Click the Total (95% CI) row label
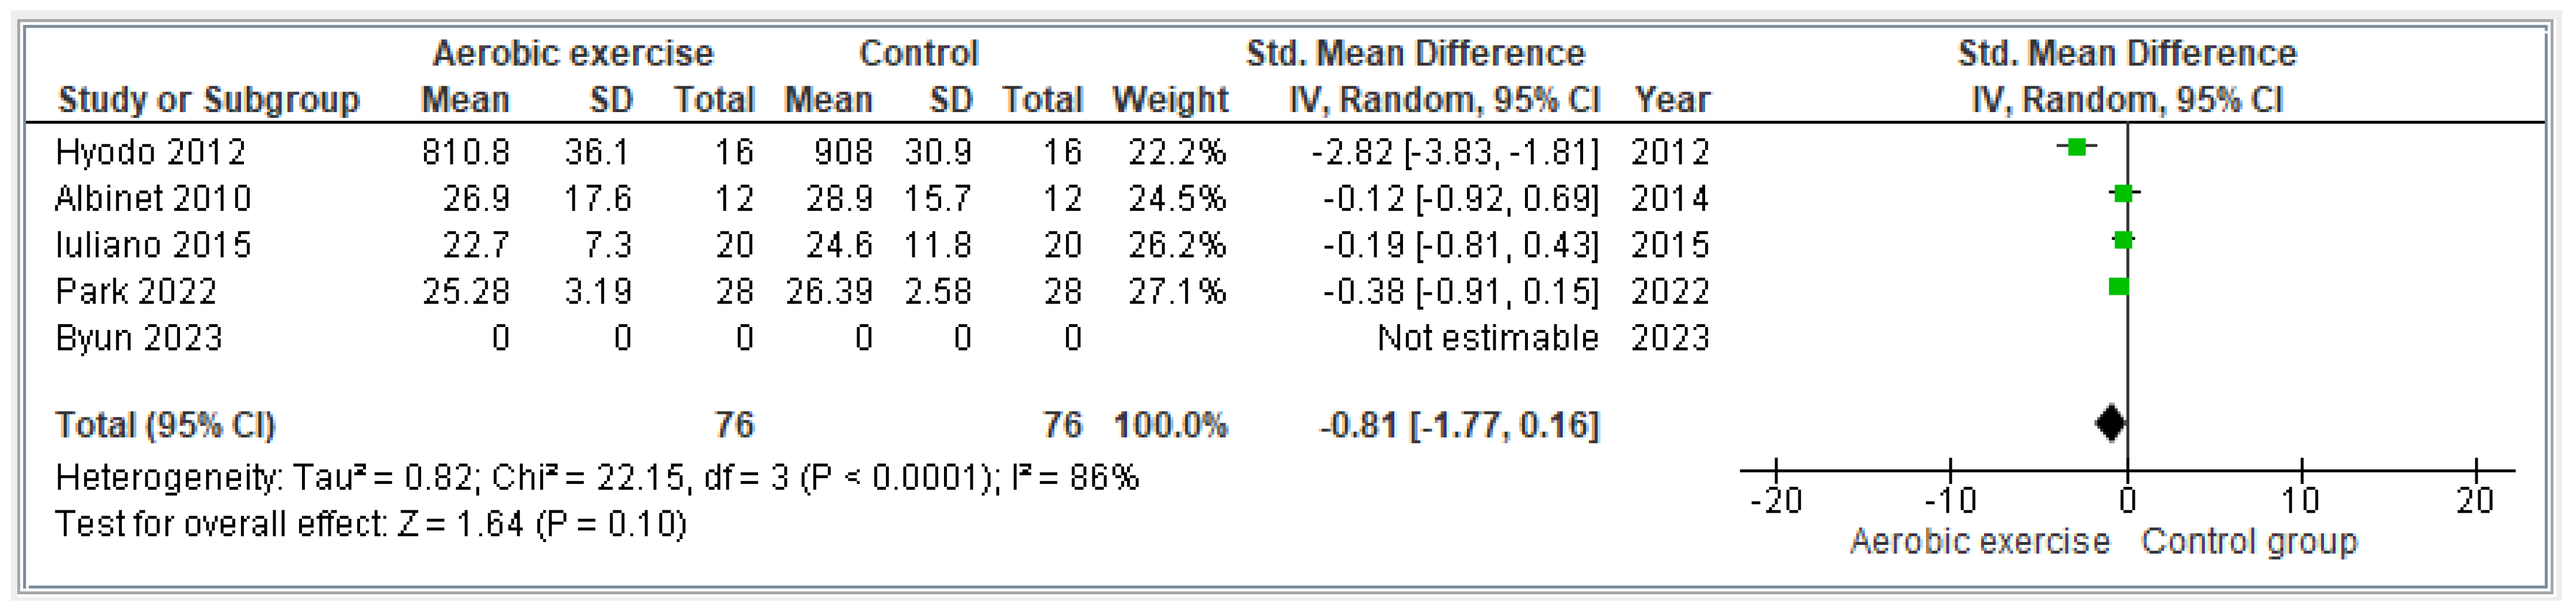 pyautogui.click(x=165, y=425)
